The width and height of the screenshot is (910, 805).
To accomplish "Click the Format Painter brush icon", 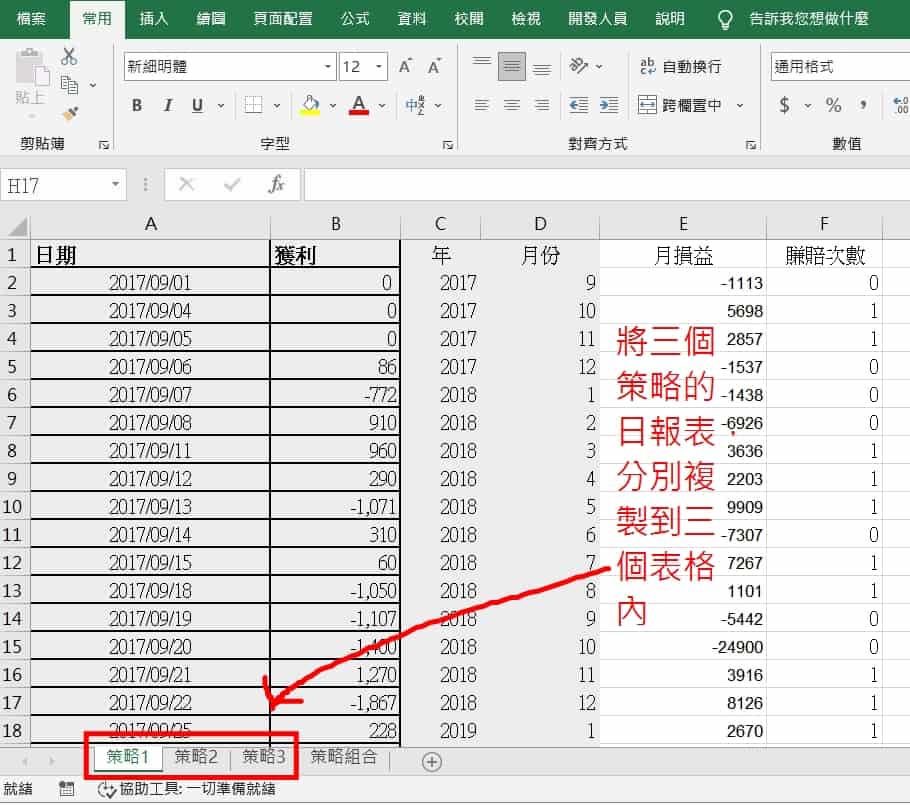I will (x=69, y=114).
